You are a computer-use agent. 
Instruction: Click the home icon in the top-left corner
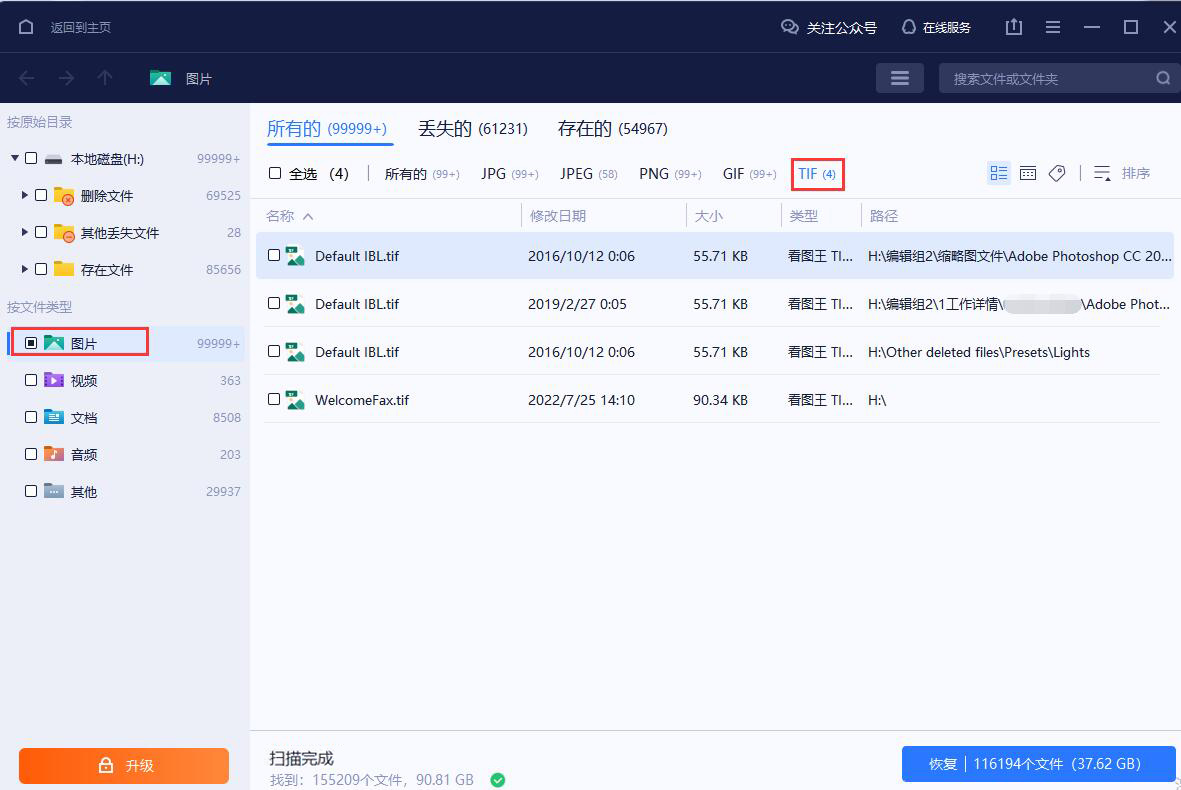(25, 27)
